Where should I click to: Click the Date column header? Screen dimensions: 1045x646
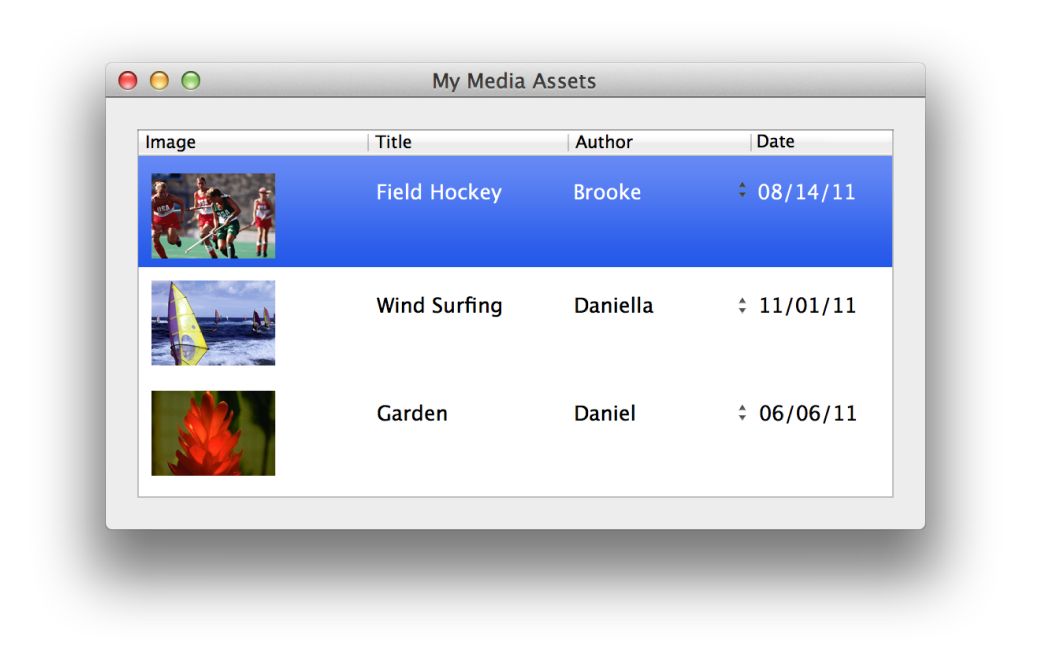click(x=820, y=142)
